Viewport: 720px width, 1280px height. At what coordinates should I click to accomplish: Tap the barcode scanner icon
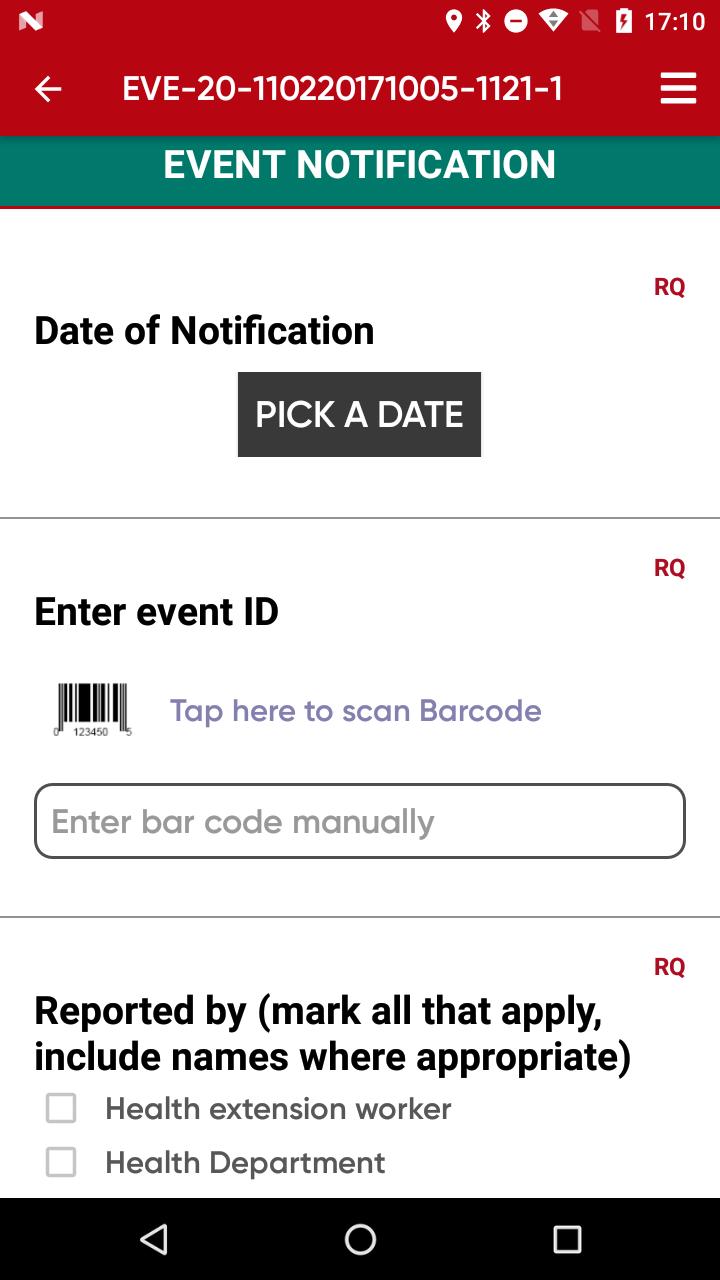click(94, 710)
